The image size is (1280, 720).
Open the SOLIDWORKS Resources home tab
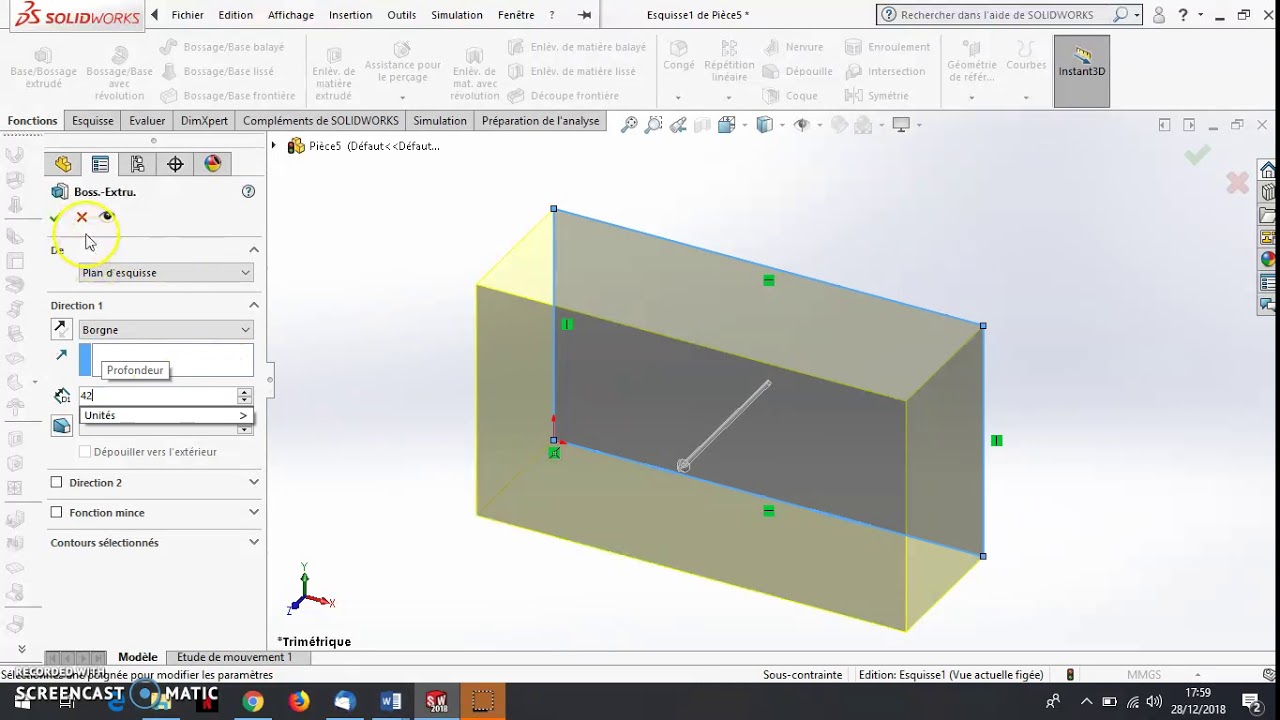coord(1268,170)
